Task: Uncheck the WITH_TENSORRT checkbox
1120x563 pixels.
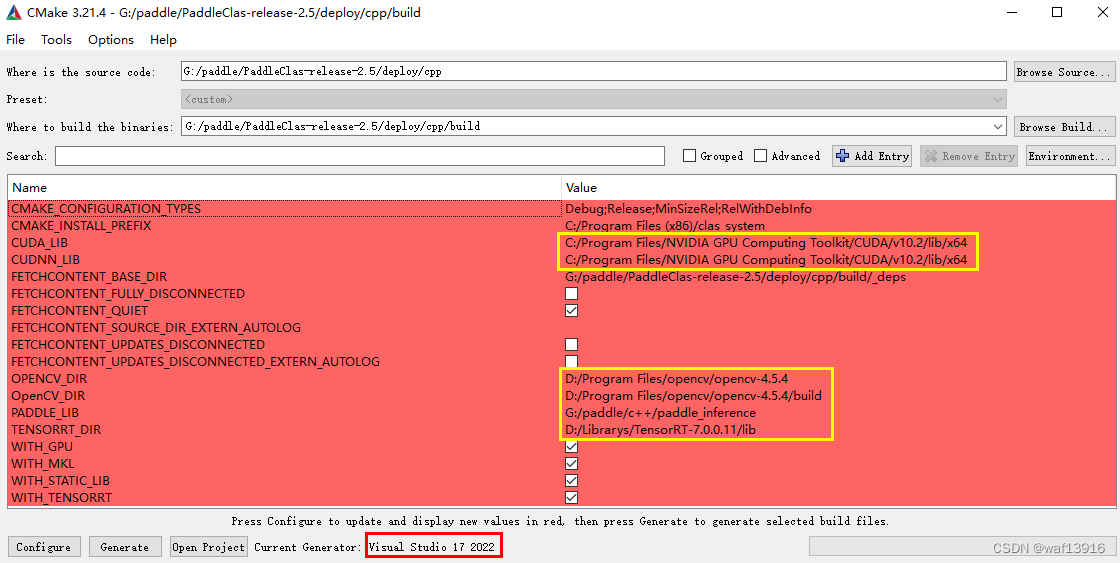Action: [571, 498]
